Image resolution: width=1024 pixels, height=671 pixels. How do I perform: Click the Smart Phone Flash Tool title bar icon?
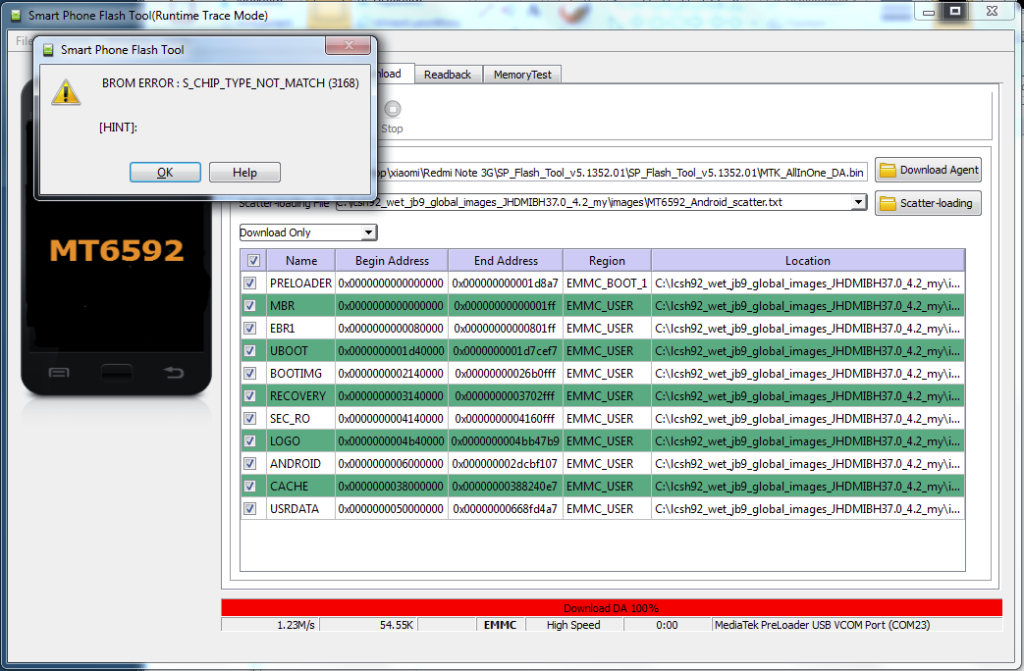tap(15, 15)
